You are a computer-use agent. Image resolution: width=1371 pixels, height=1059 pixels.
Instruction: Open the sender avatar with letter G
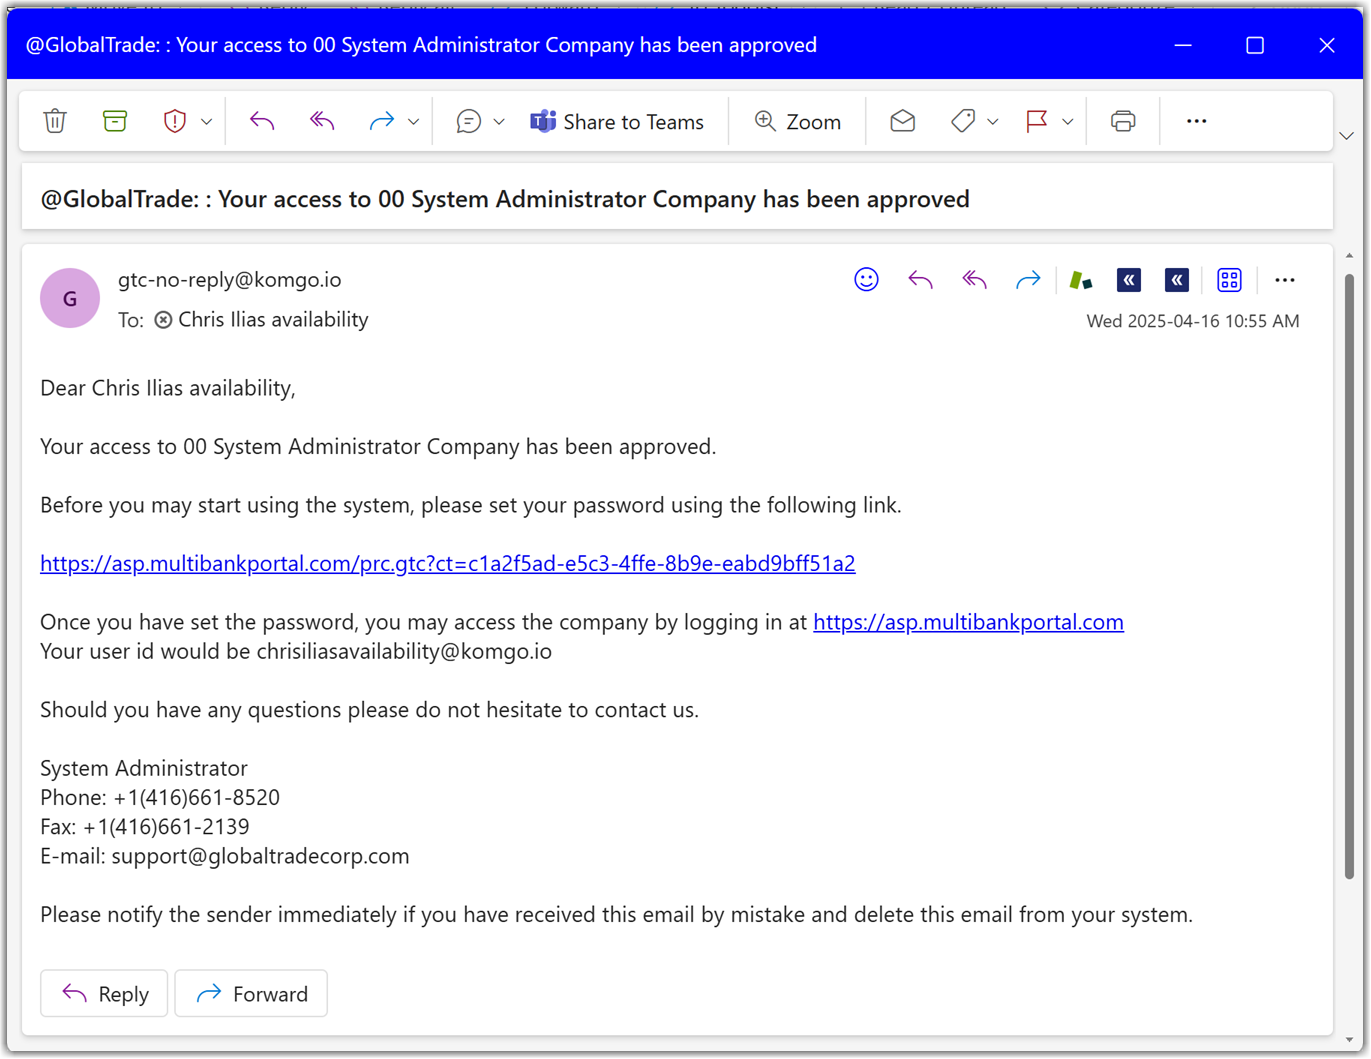[70, 298]
